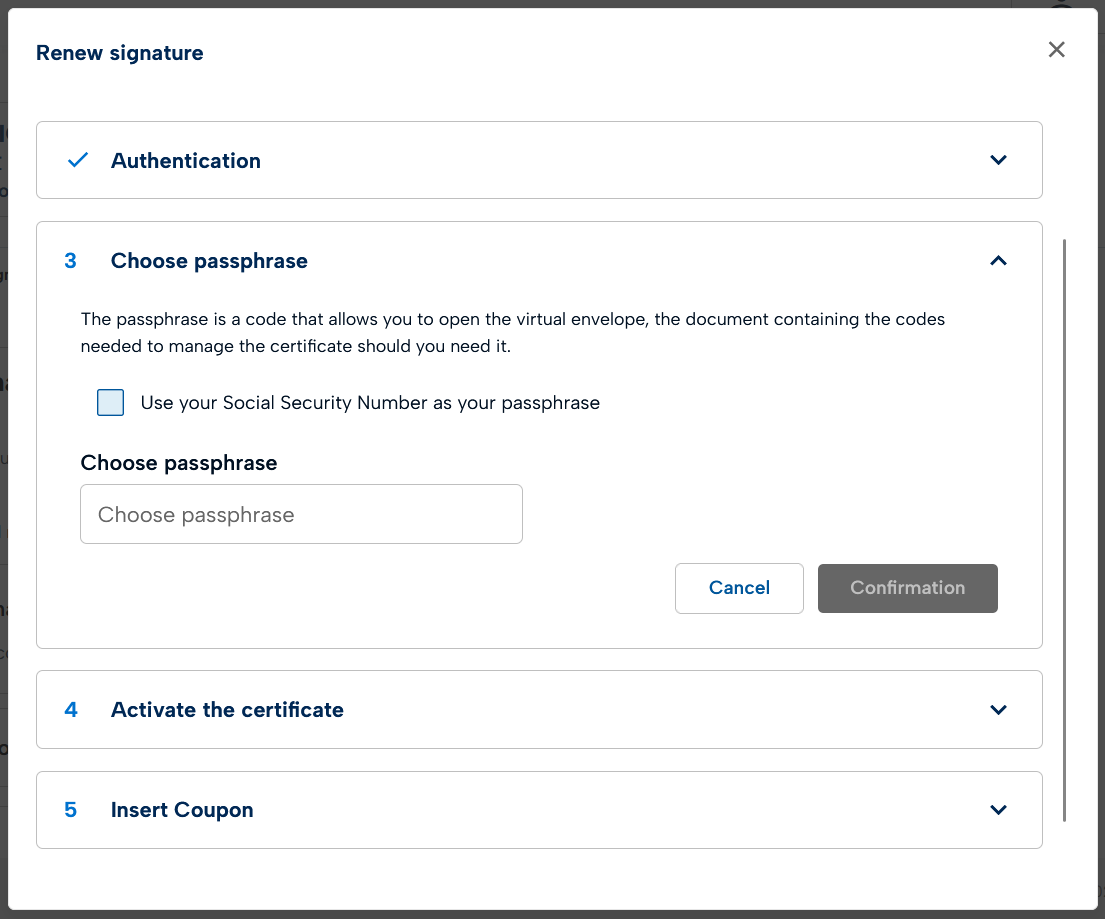Expand the Insert Coupon chevron
The image size is (1105, 919).
[997, 810]
